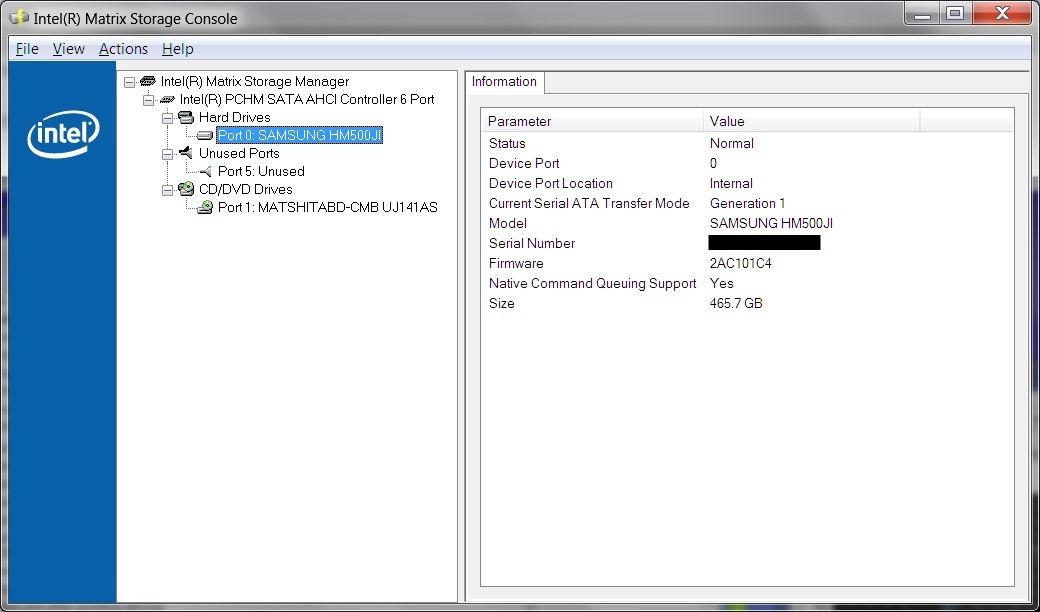Viewport: 1040px width, 612px height.
Task: Select the CD/DVD Drives tree item
Action: click(245, 189)
